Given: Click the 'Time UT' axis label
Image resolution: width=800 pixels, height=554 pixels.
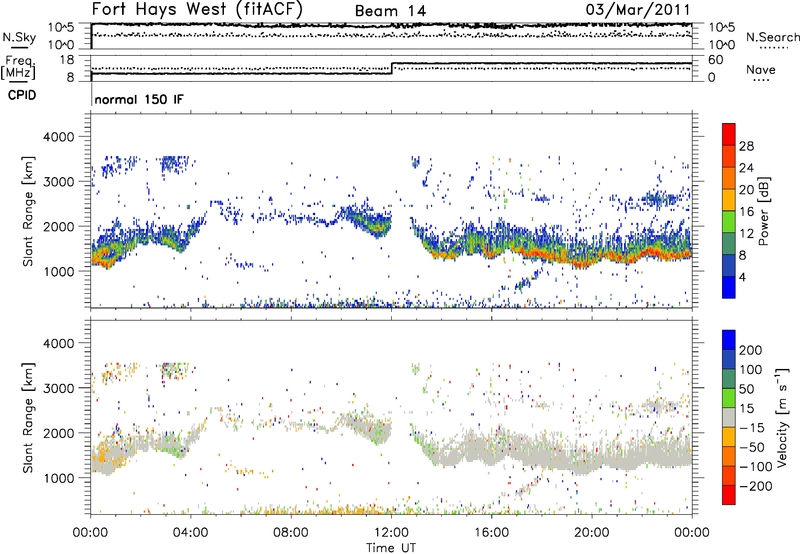Looking at the screenshot, I should [x=391, y=547].
